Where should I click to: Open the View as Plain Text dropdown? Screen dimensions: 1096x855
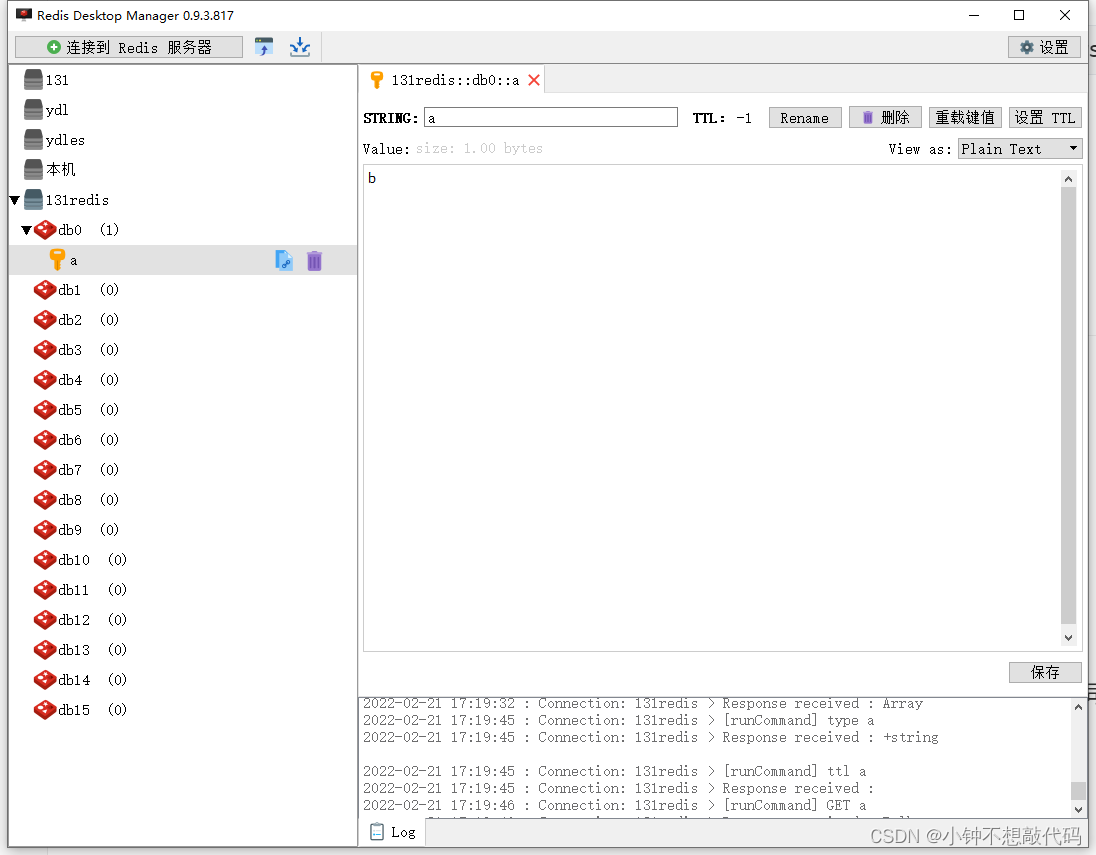pos(1020,149)
